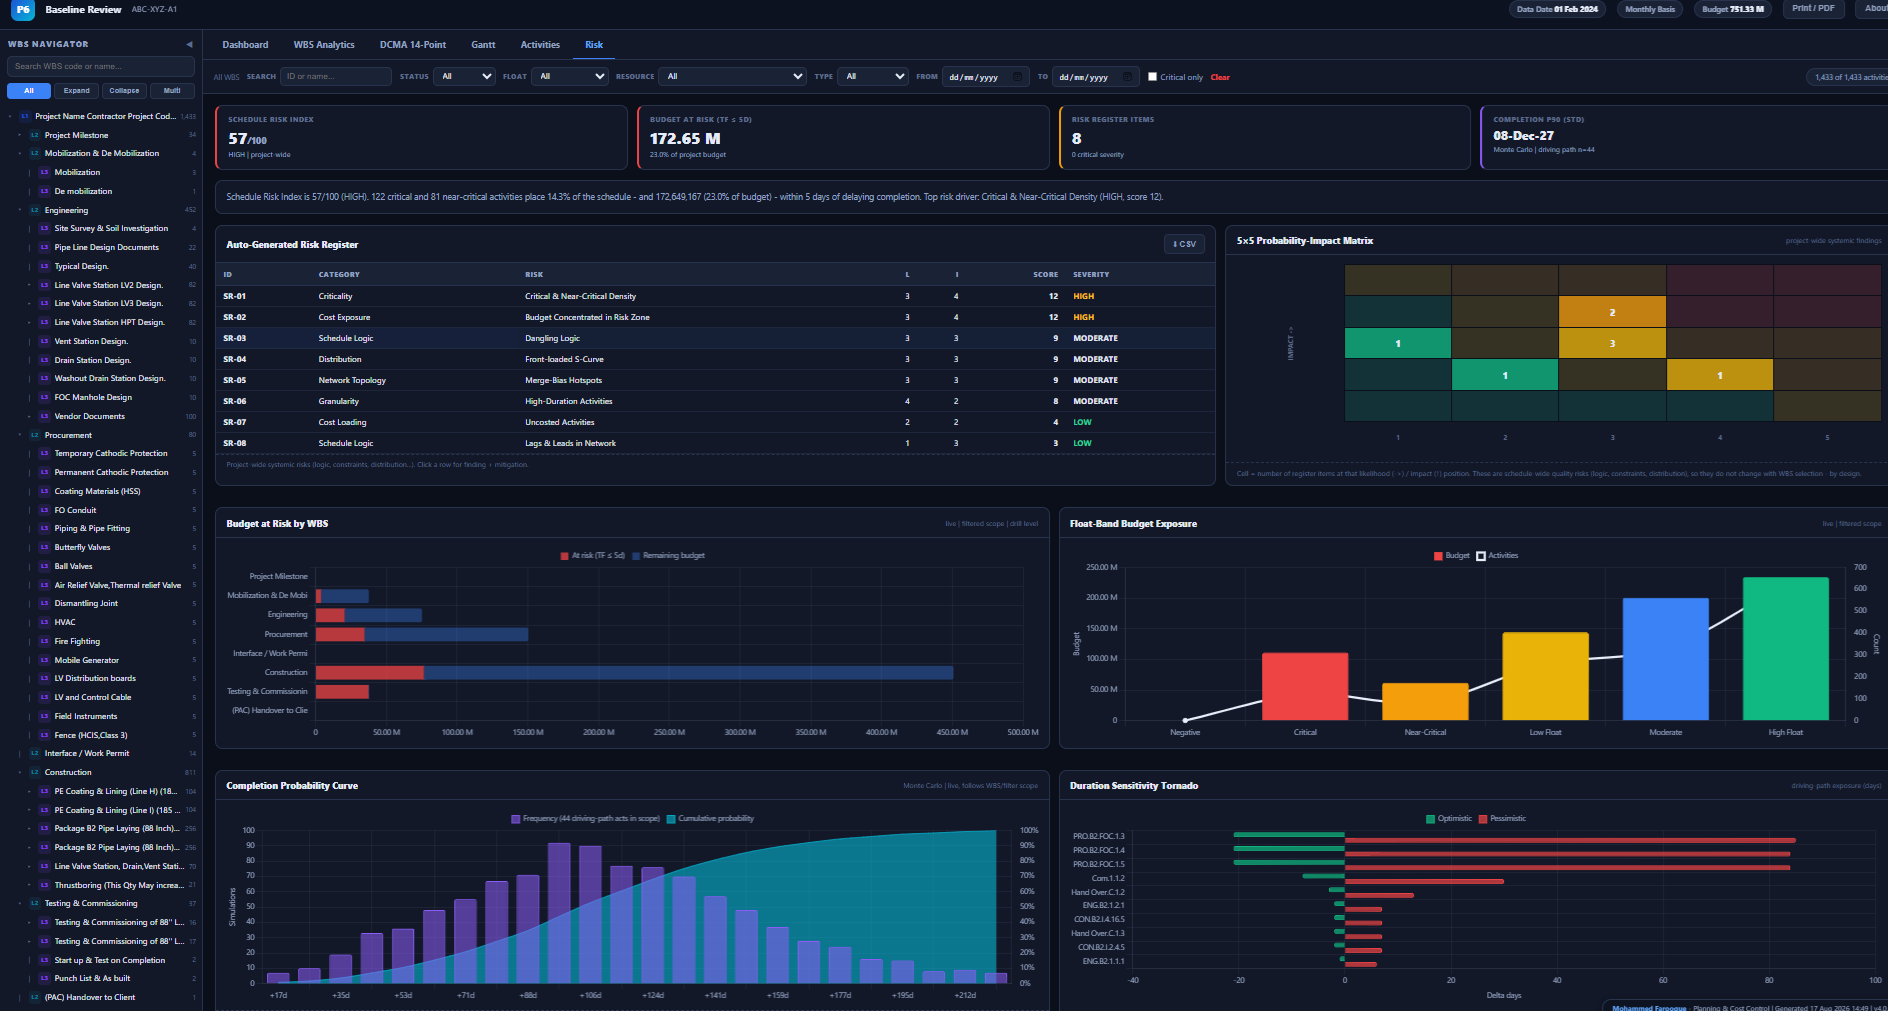Toggle Activities legend in Float-Band Budget Exposure chart
Screen dimensions: 1888x1011
1498,555
